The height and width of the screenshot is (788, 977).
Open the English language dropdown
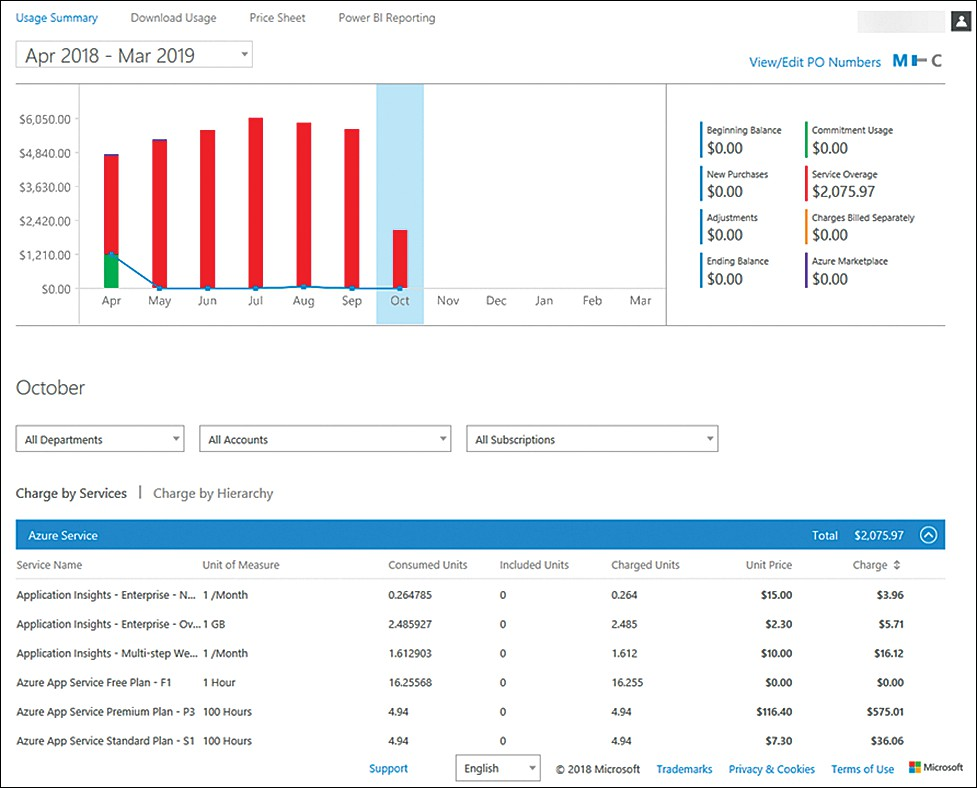coord(498,768)
